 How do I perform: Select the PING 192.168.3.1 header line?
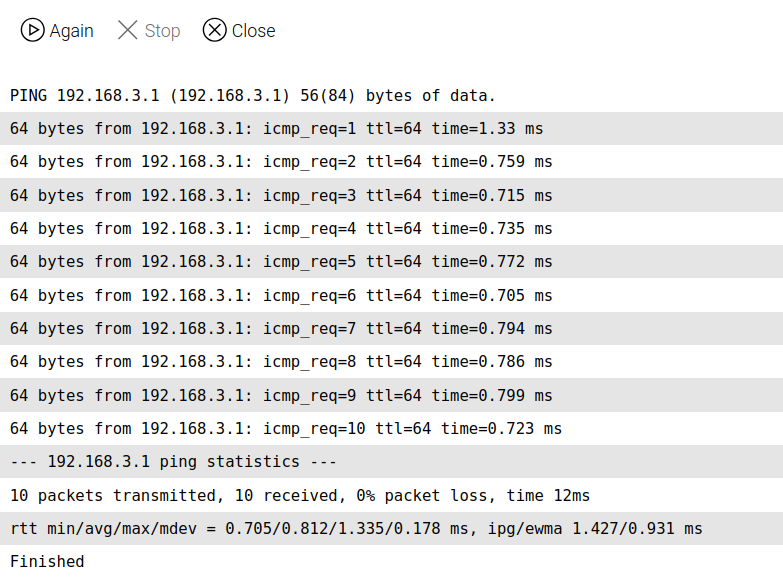click(x=253, y=96)
